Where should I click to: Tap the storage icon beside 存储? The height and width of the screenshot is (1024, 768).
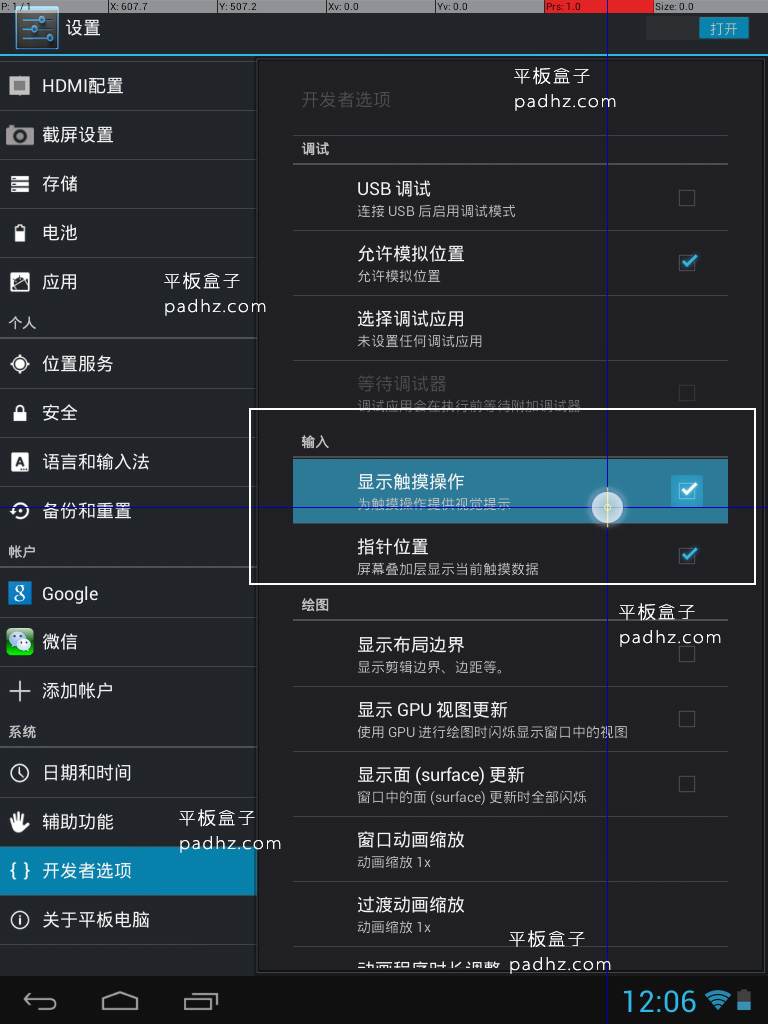[x=20, y=184]
